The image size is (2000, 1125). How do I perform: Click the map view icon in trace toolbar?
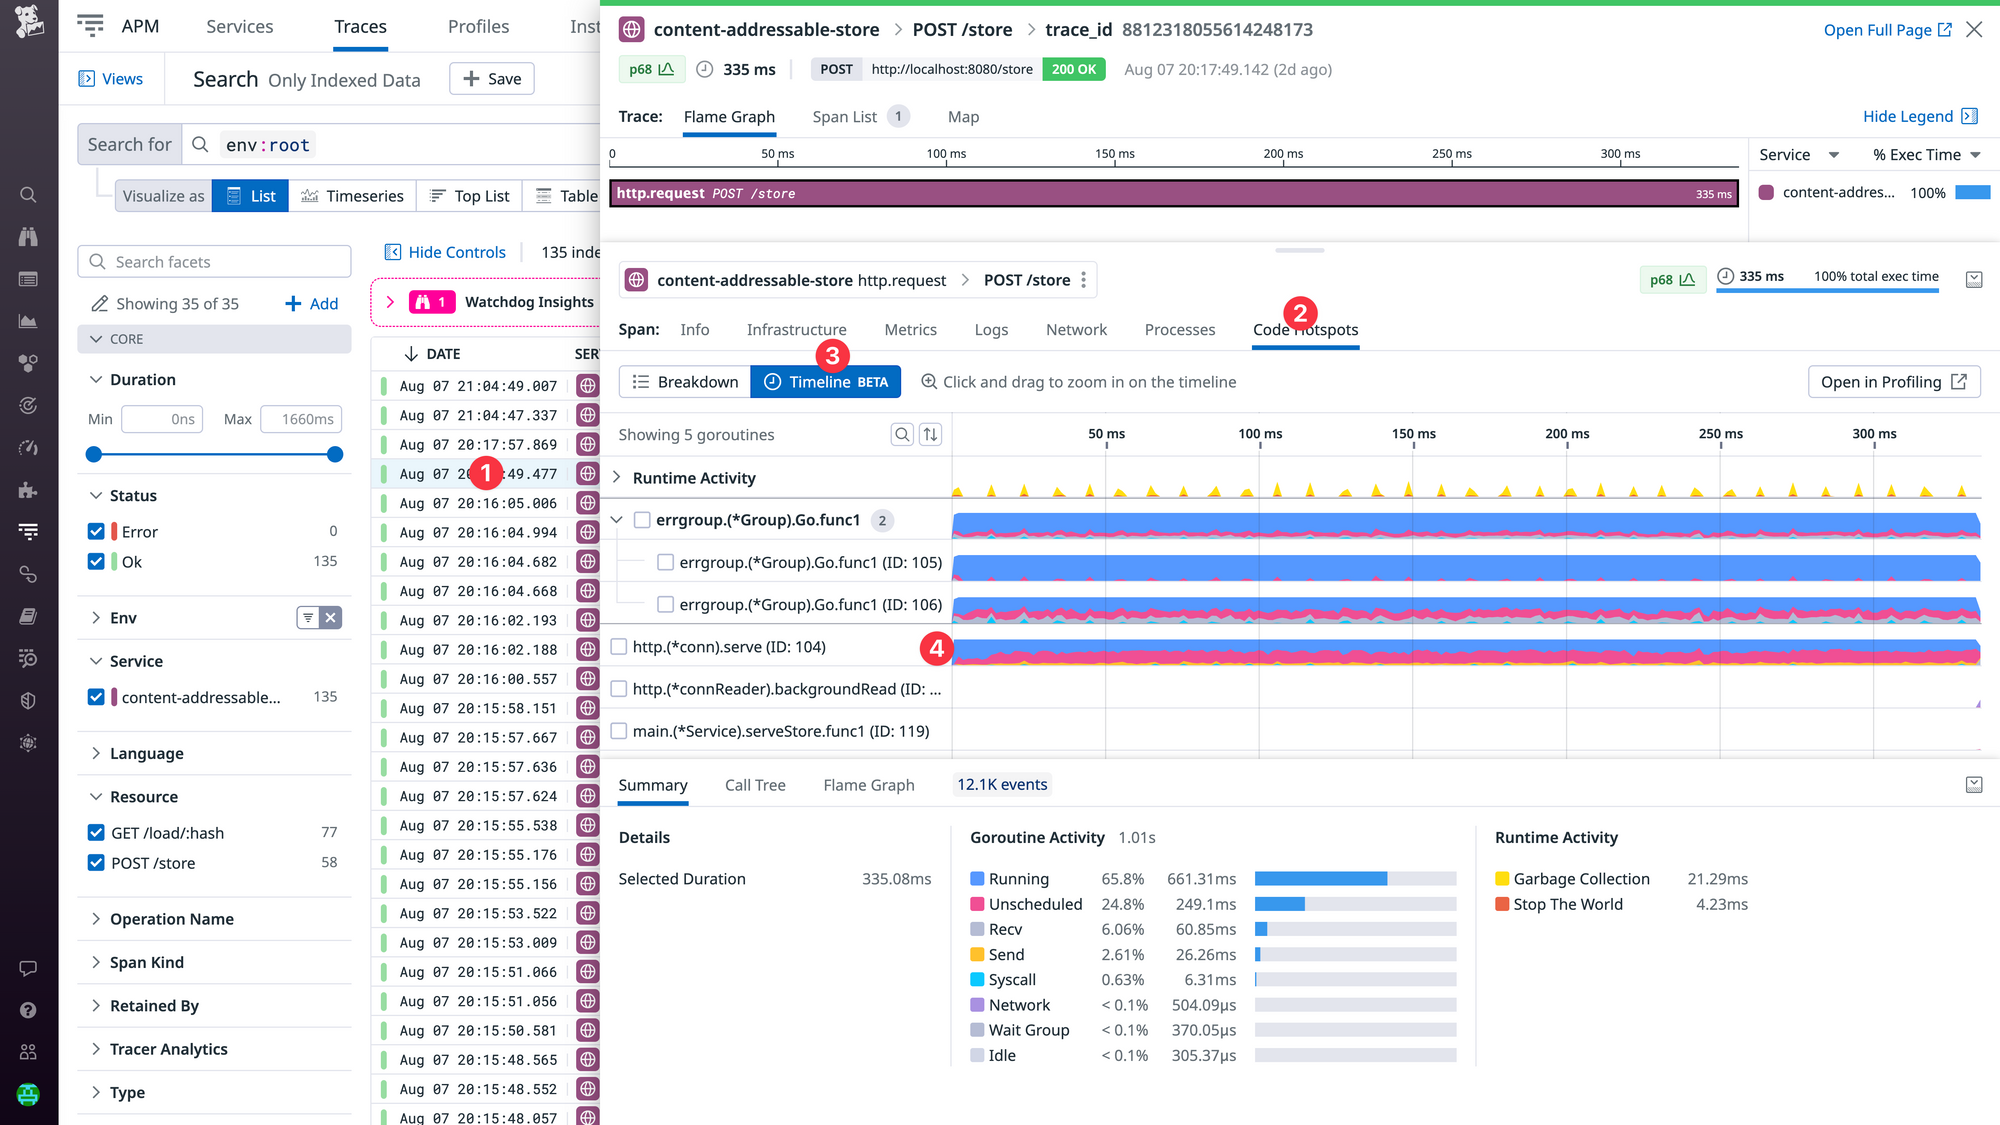962,115
